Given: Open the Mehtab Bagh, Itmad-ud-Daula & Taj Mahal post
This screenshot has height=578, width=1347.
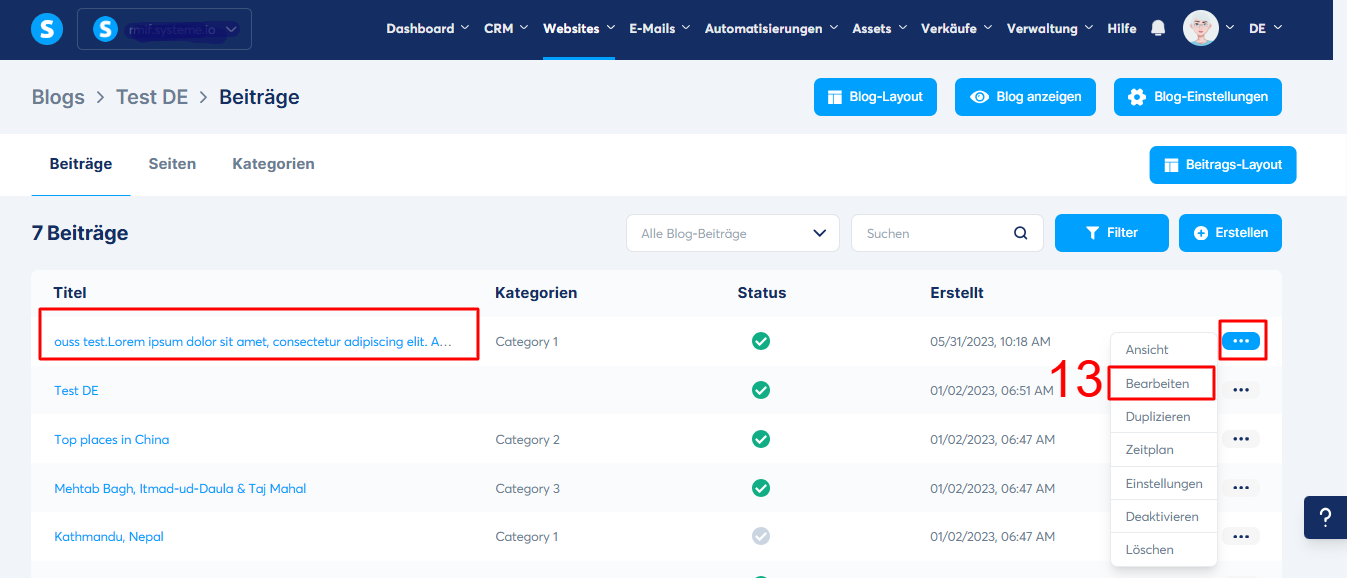Looking at the screenshot, I should [180, 489].
